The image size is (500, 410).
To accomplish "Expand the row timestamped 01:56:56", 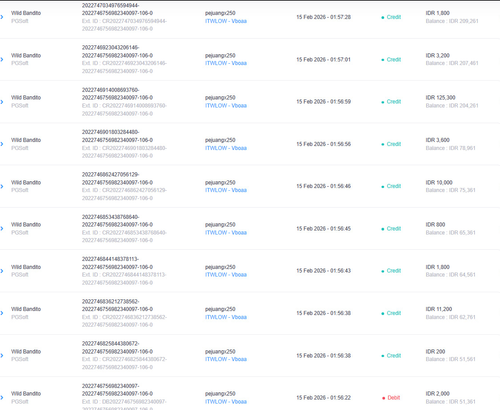I will click(2, 144).
